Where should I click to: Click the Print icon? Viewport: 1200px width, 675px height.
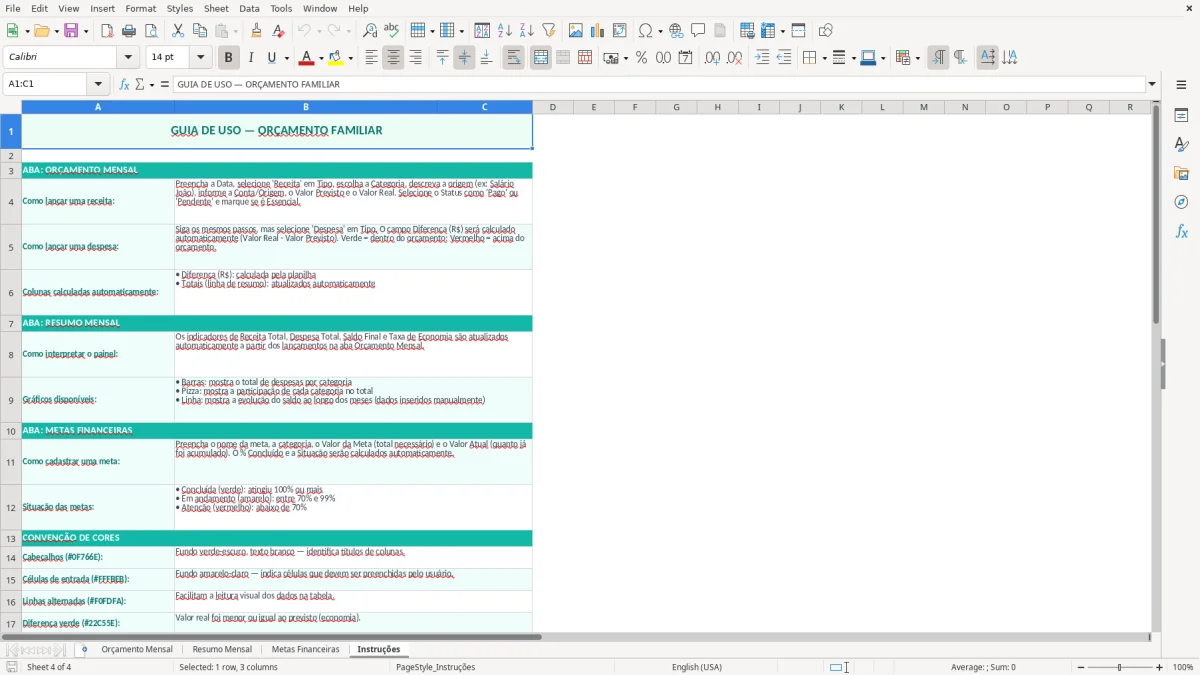coord(129,31)
